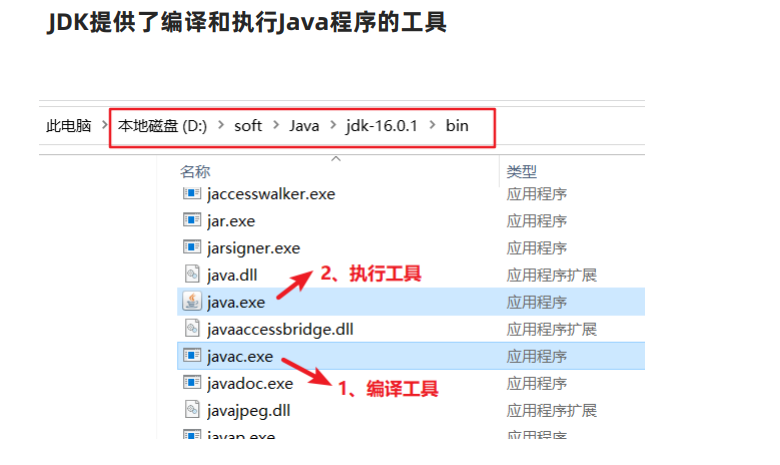Viewport: 780px width, 465px height.
Task: Click the bin breadcrumb segment
Action: pos(457,126)
